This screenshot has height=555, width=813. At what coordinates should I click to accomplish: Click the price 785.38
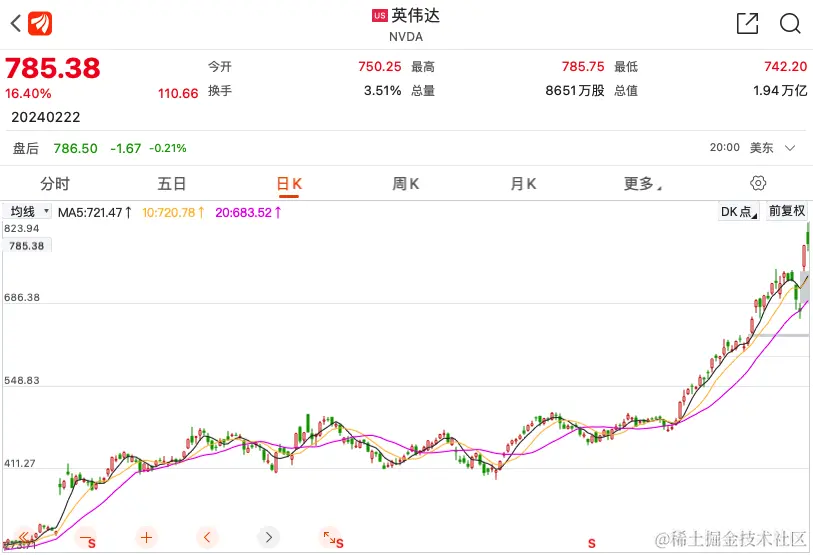pos(52,68)
